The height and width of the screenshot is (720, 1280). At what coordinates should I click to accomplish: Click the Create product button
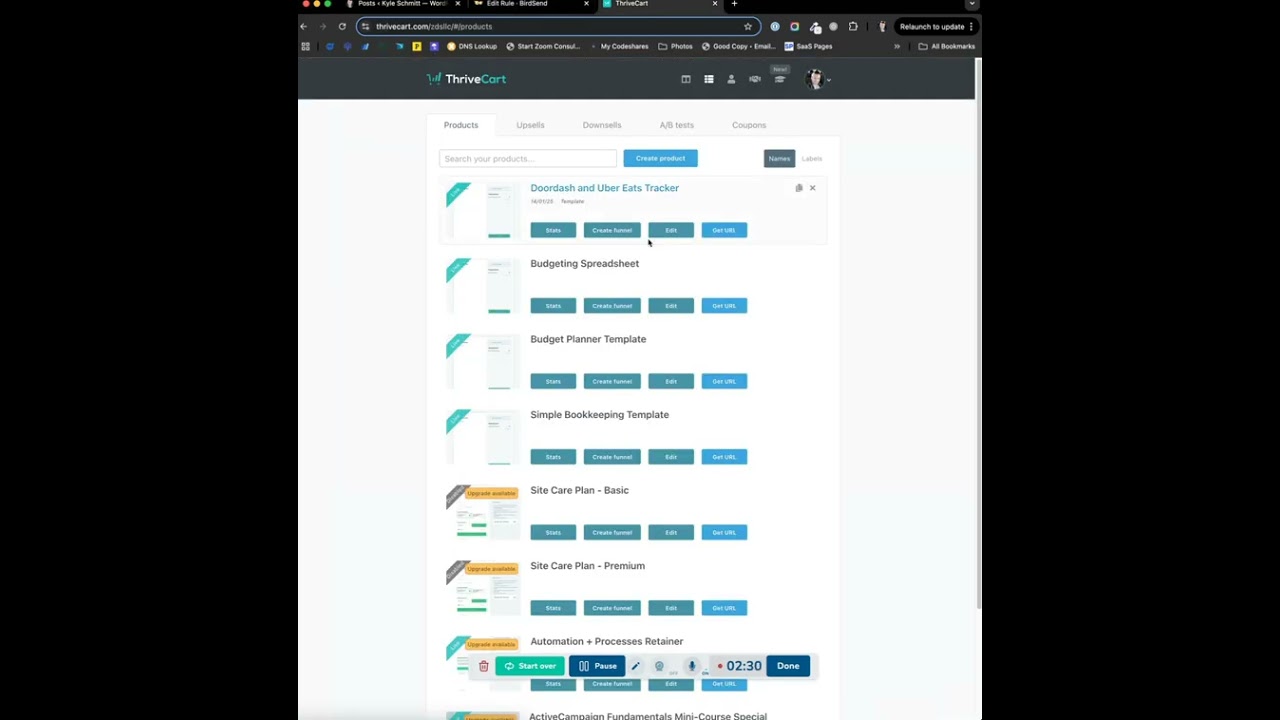pyautogui.click(x=660, y=158)
